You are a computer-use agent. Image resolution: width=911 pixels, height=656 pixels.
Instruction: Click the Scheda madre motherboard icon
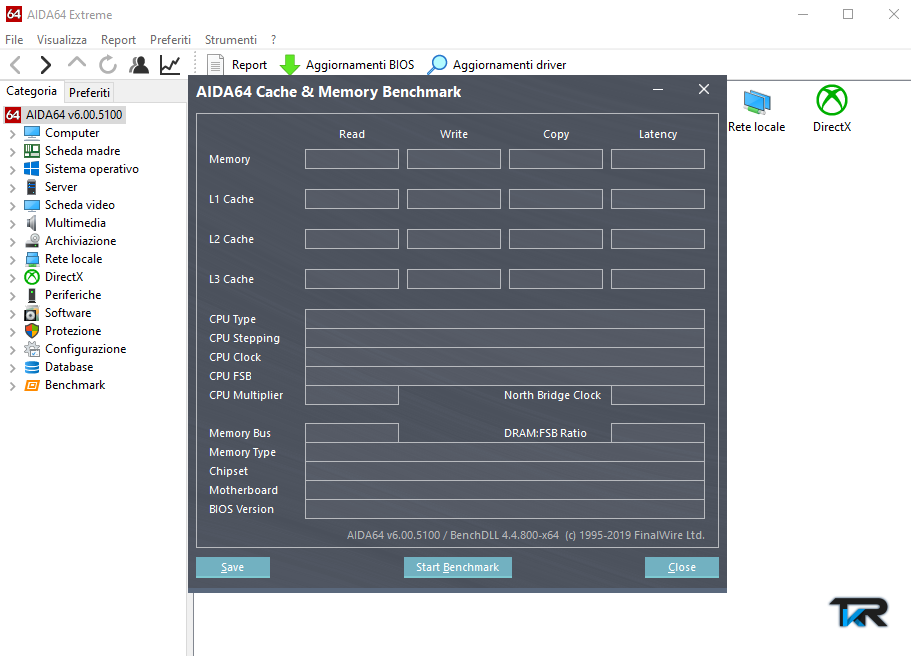point(32,151)
